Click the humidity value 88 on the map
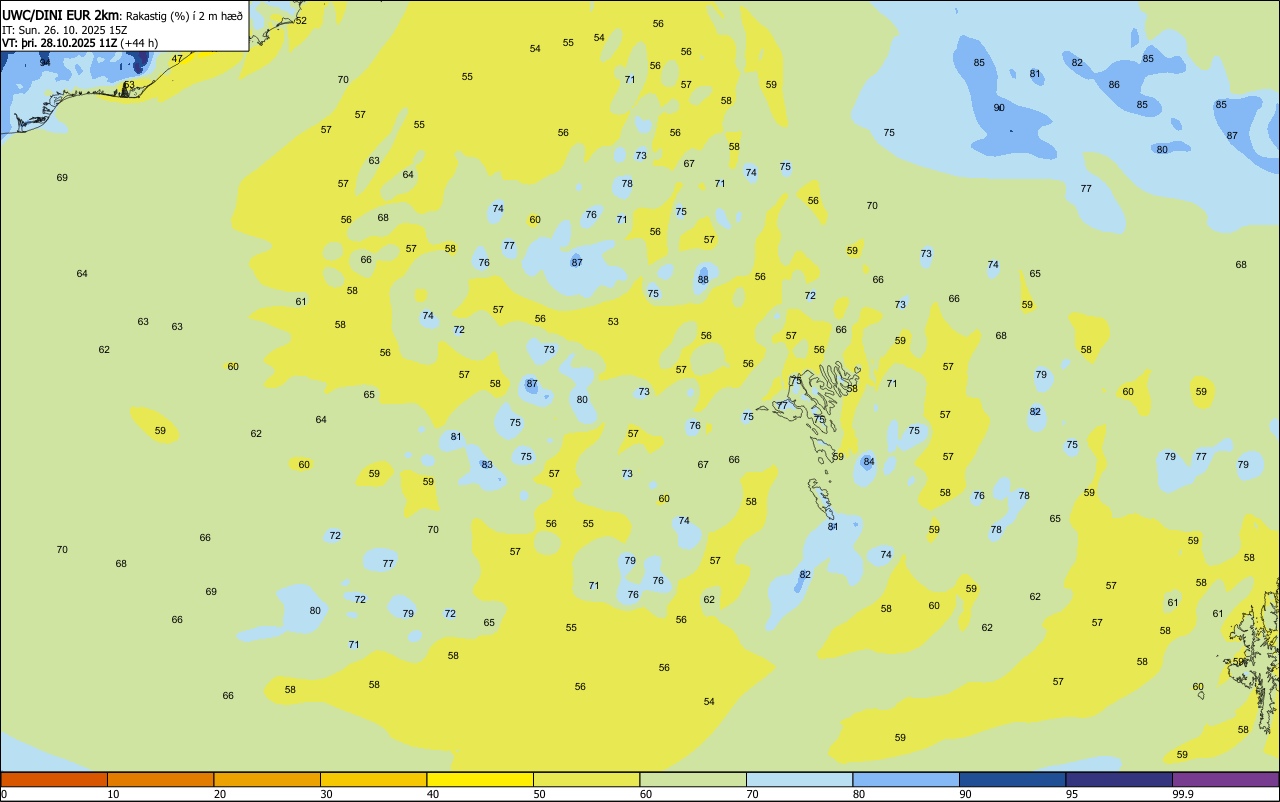 [x=703, y=280]
